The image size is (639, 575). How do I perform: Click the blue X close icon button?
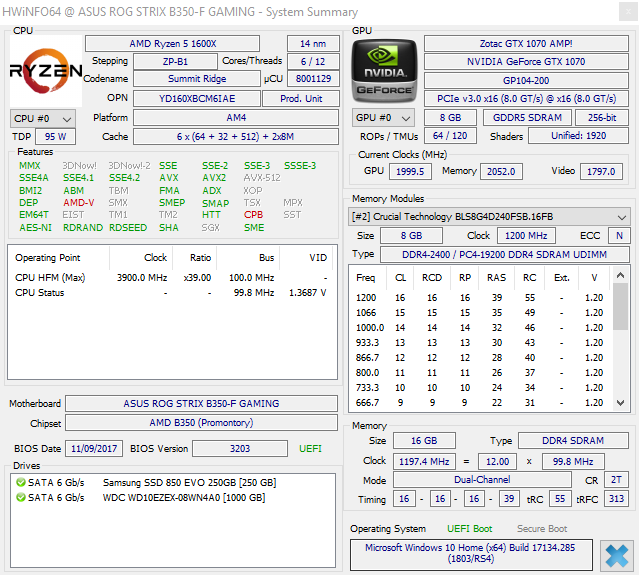pos(617,556)
